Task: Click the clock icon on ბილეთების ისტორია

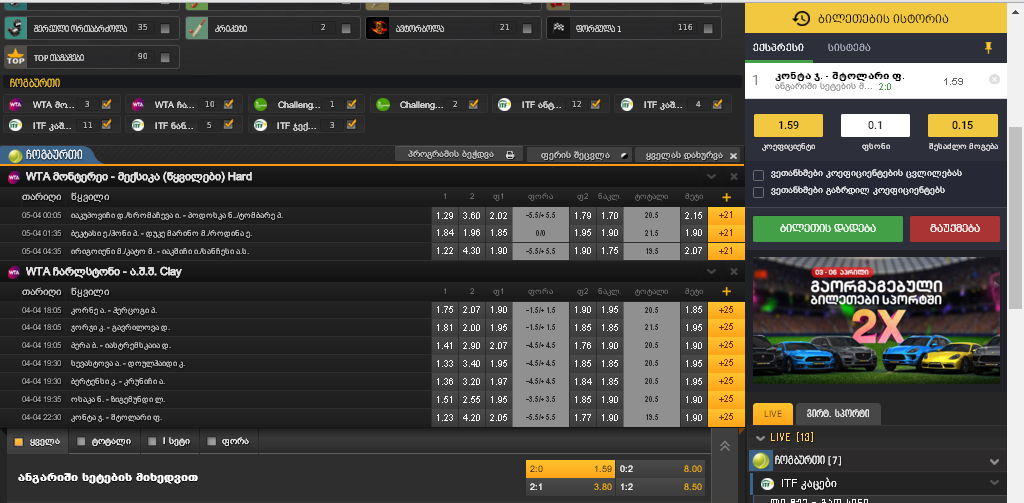Action: coord(801,19)
